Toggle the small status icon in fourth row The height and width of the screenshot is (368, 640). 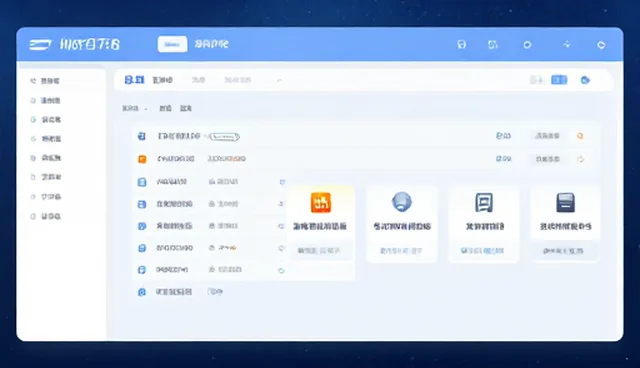coord(280,204)
